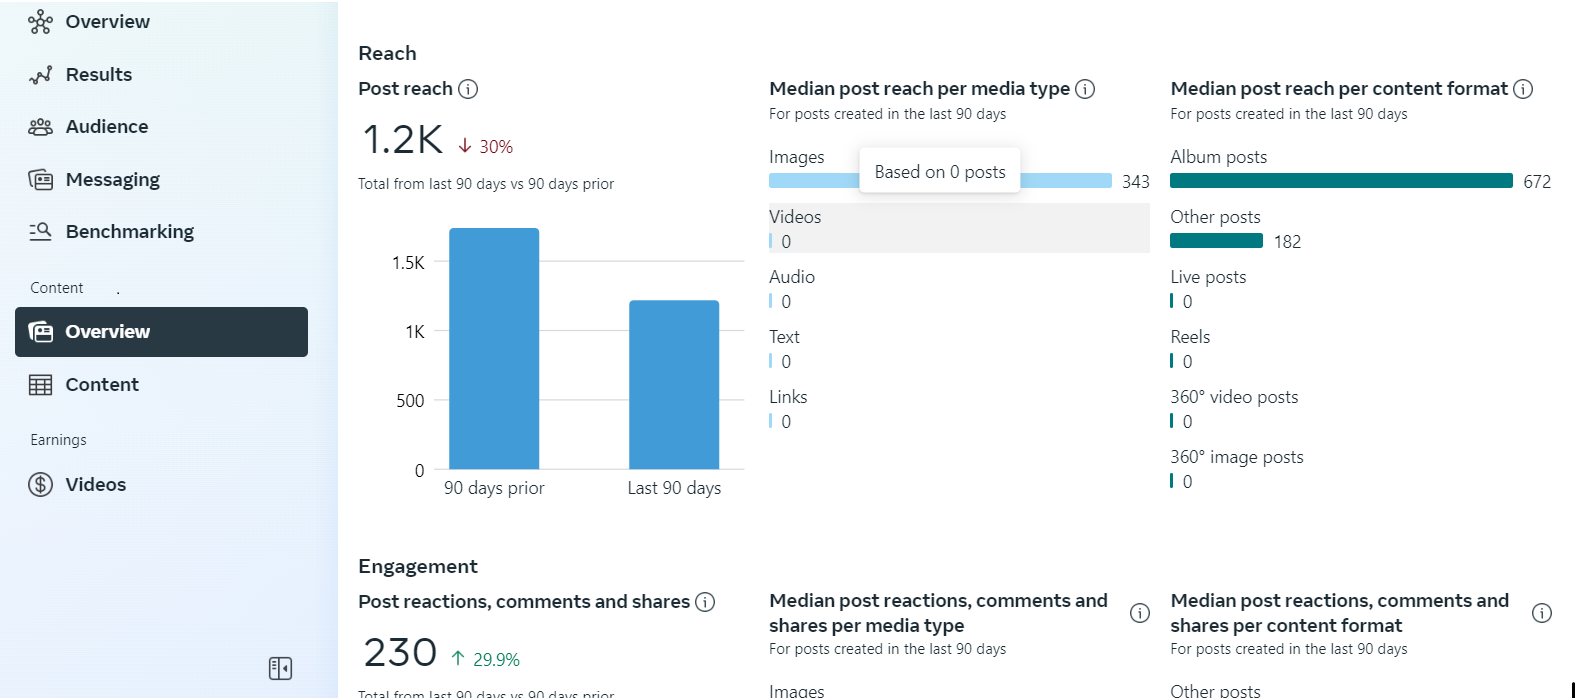Click the Album posts reach bar
1576x698 pixels.
pos(1340,181)
